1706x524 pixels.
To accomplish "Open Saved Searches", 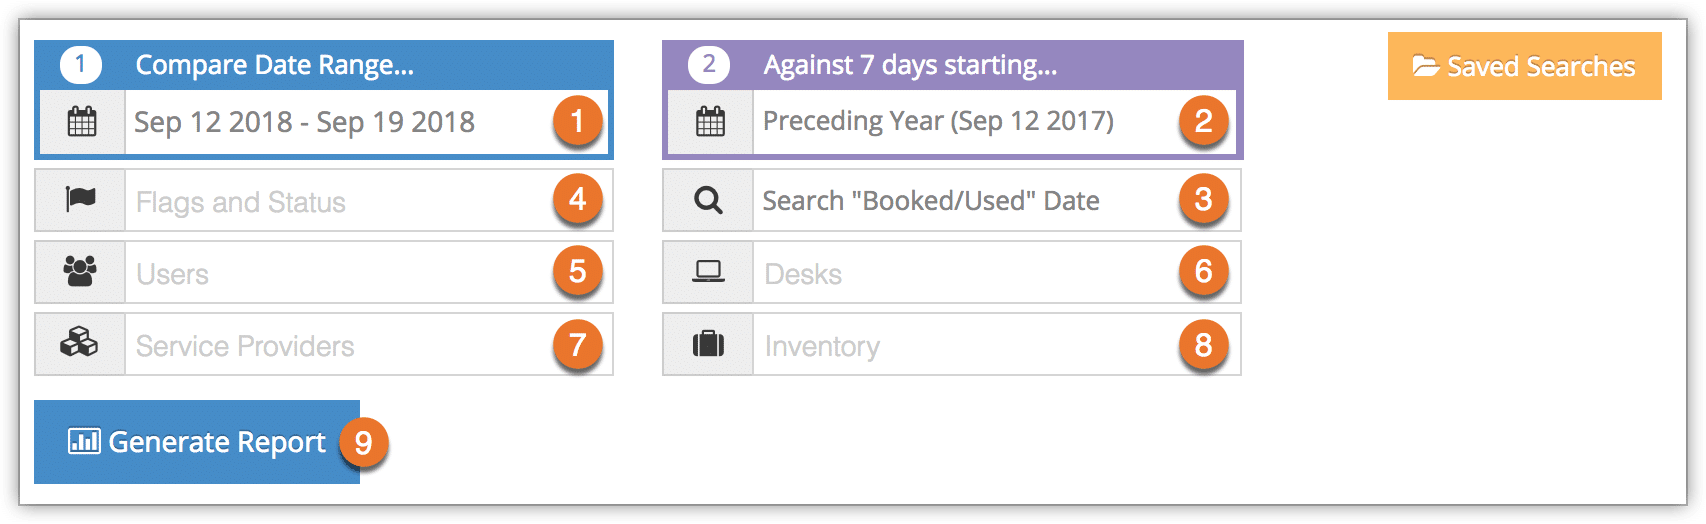I will (x=1524, y=66).
